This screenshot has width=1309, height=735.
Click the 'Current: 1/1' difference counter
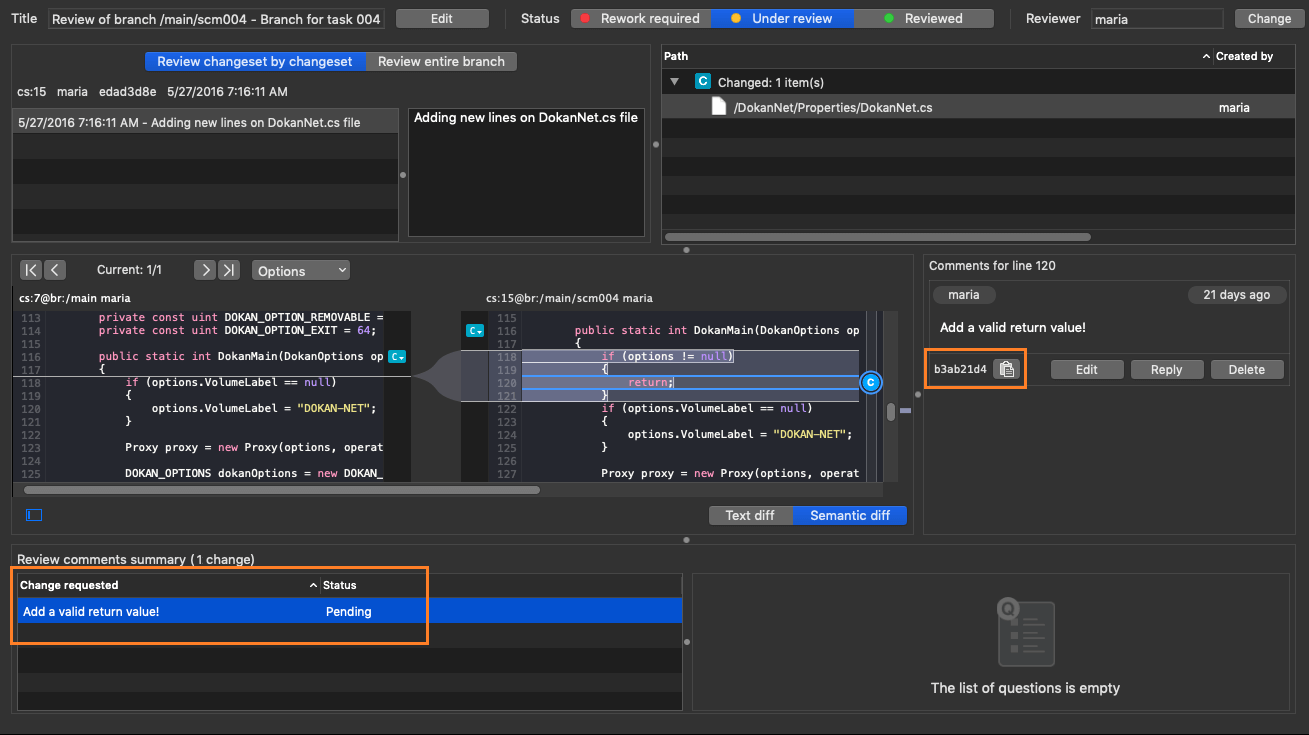point(129,270)
